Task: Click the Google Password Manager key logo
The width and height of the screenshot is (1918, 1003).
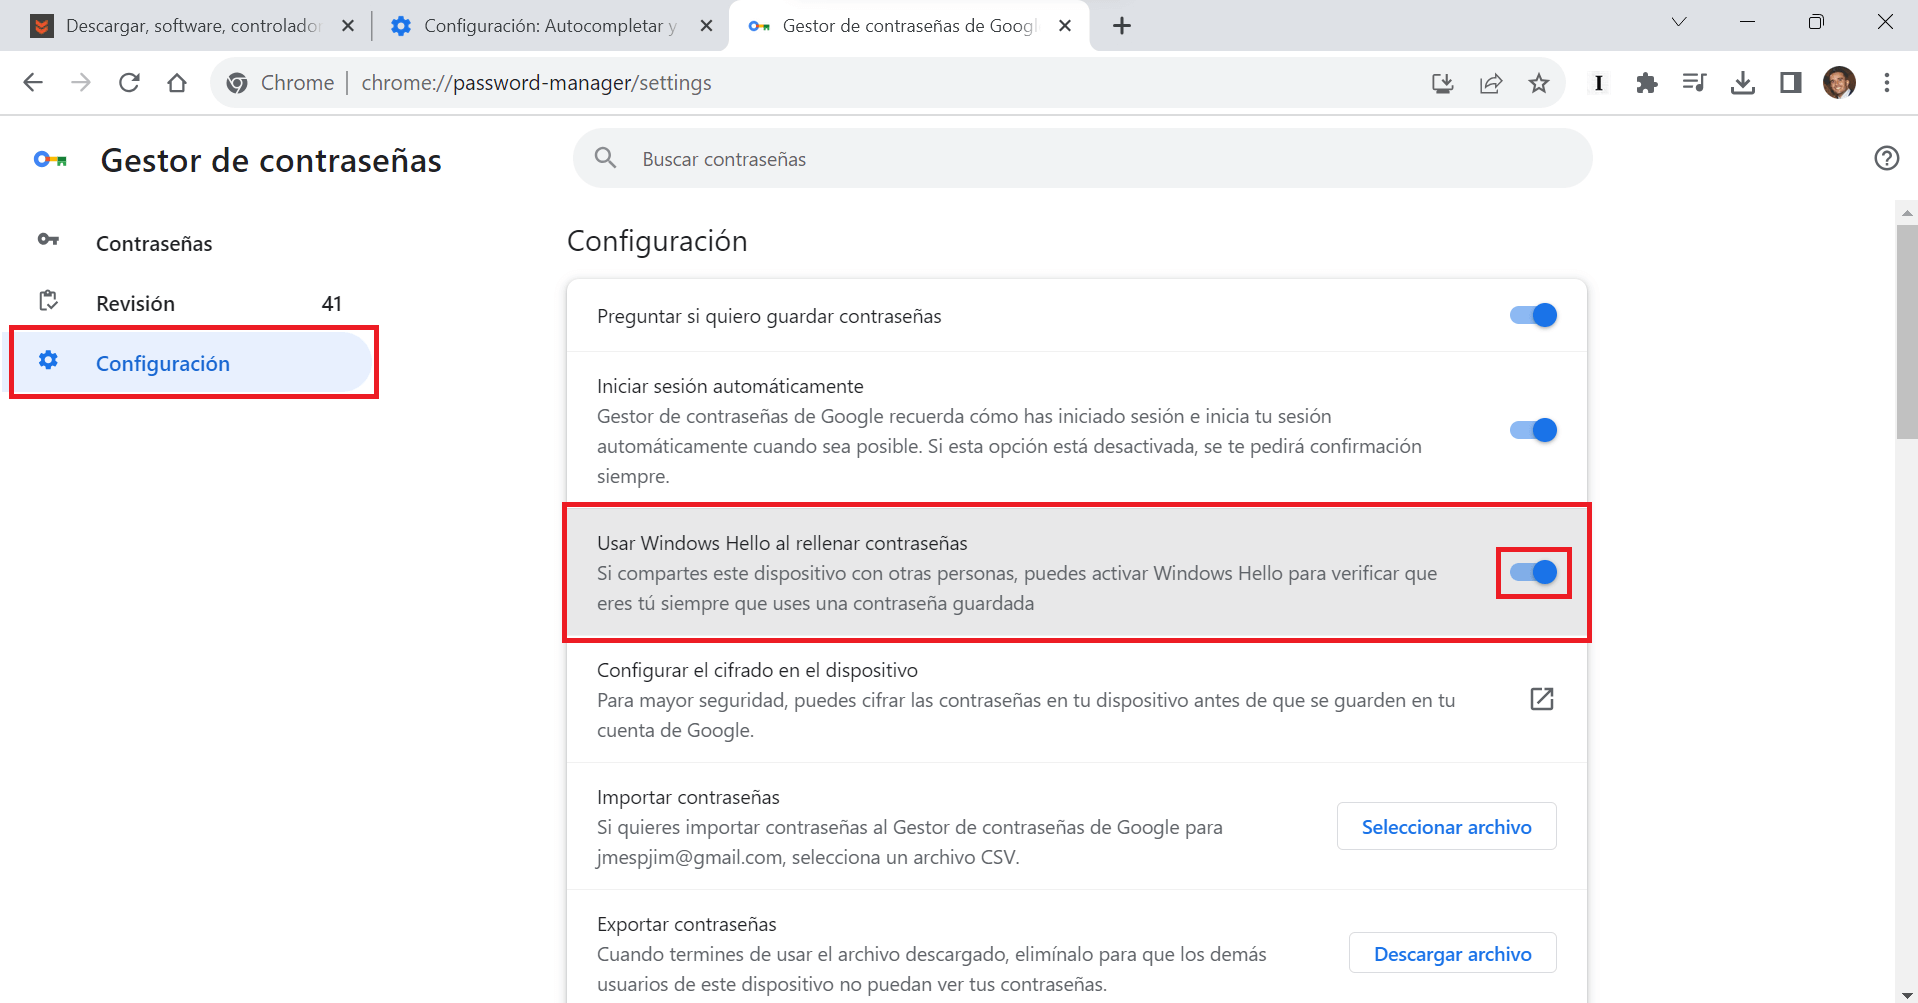Action: click(x=50, y=159)
